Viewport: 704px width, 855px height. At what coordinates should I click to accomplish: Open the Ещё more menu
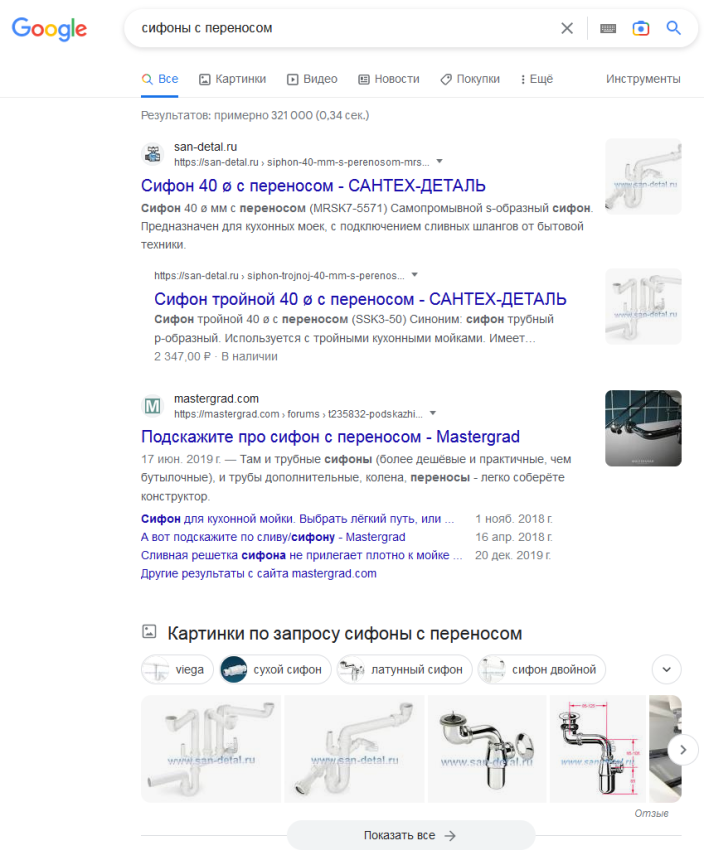[x=533, y=79]
